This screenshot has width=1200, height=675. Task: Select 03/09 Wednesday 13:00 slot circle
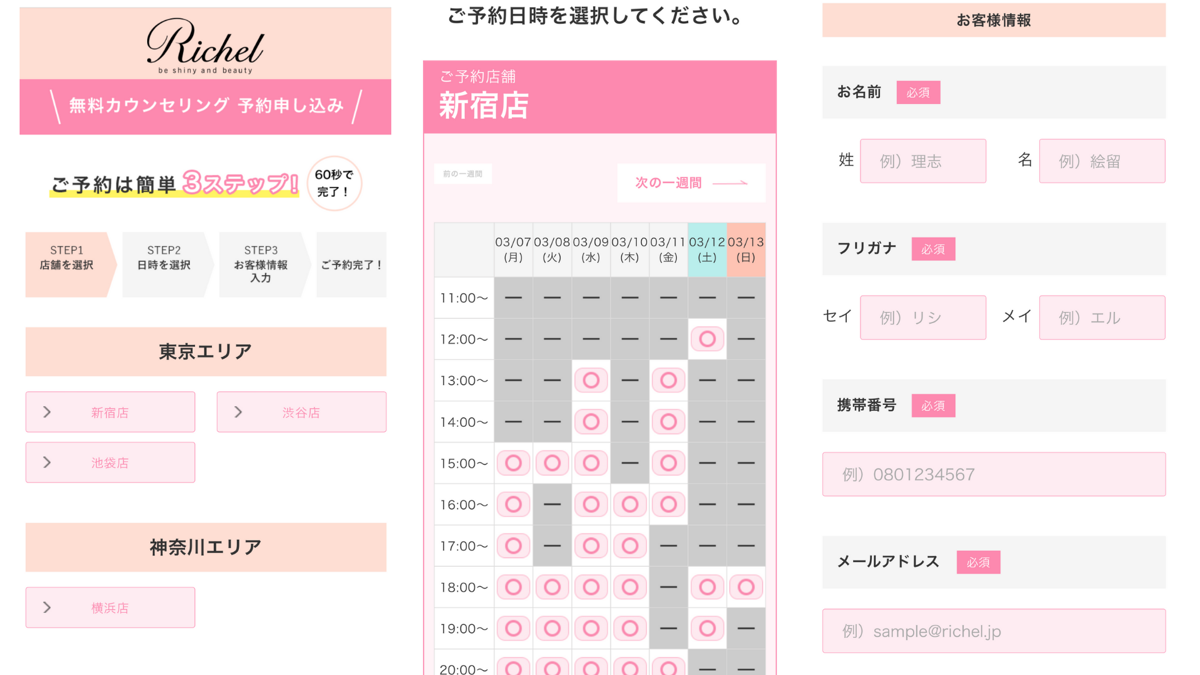(x=591, y=380)
